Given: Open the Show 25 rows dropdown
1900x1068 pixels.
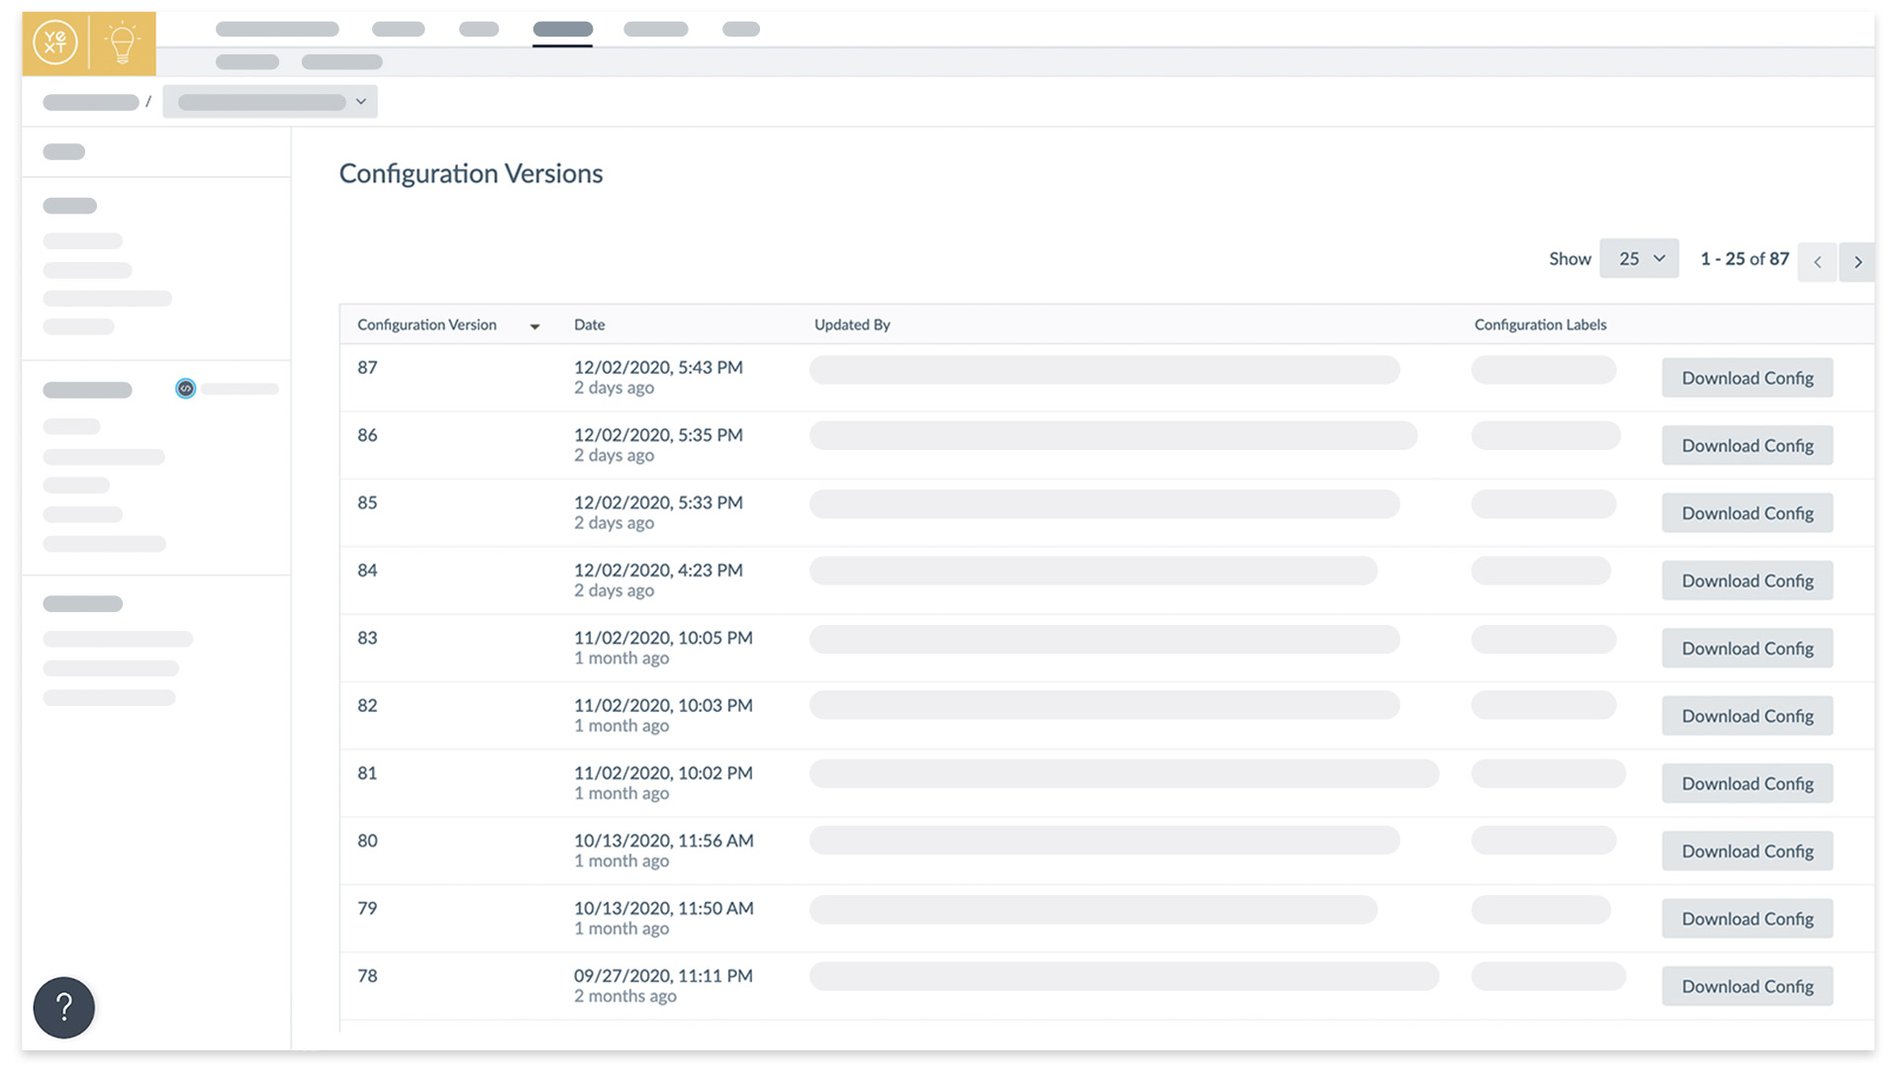Looking at the screenshot, I should click(1639, 258).
